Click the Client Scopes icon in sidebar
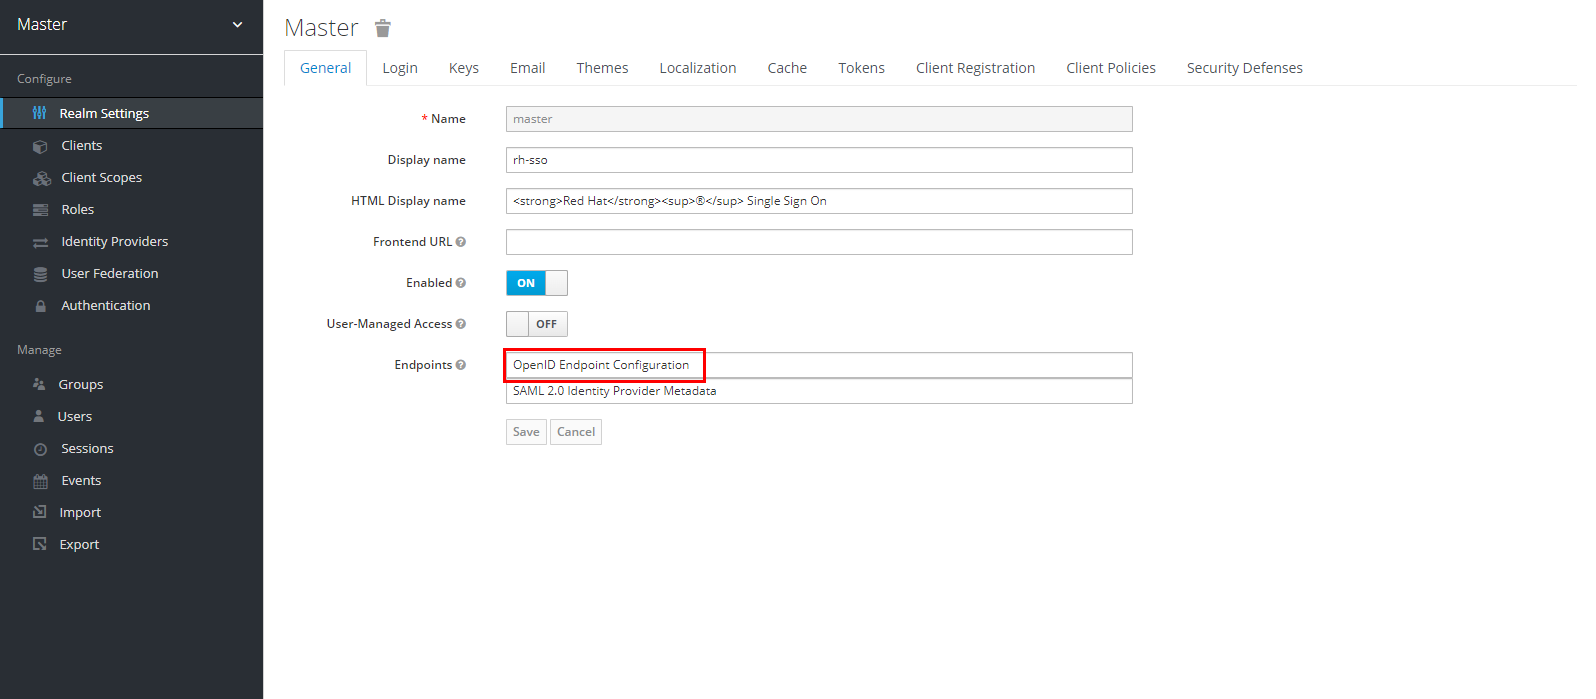This screenshot has width=1596, height=699. (x=41, y=178)
